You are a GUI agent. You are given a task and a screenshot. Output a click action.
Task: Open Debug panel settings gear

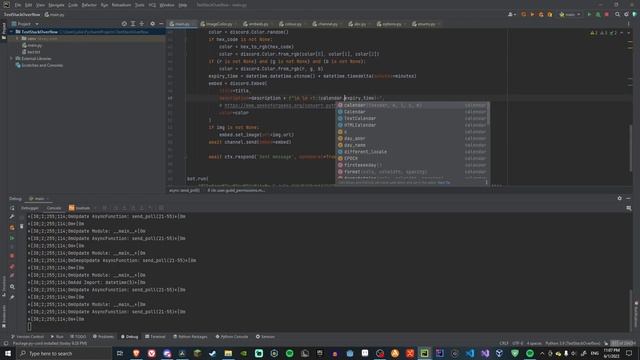620,198
